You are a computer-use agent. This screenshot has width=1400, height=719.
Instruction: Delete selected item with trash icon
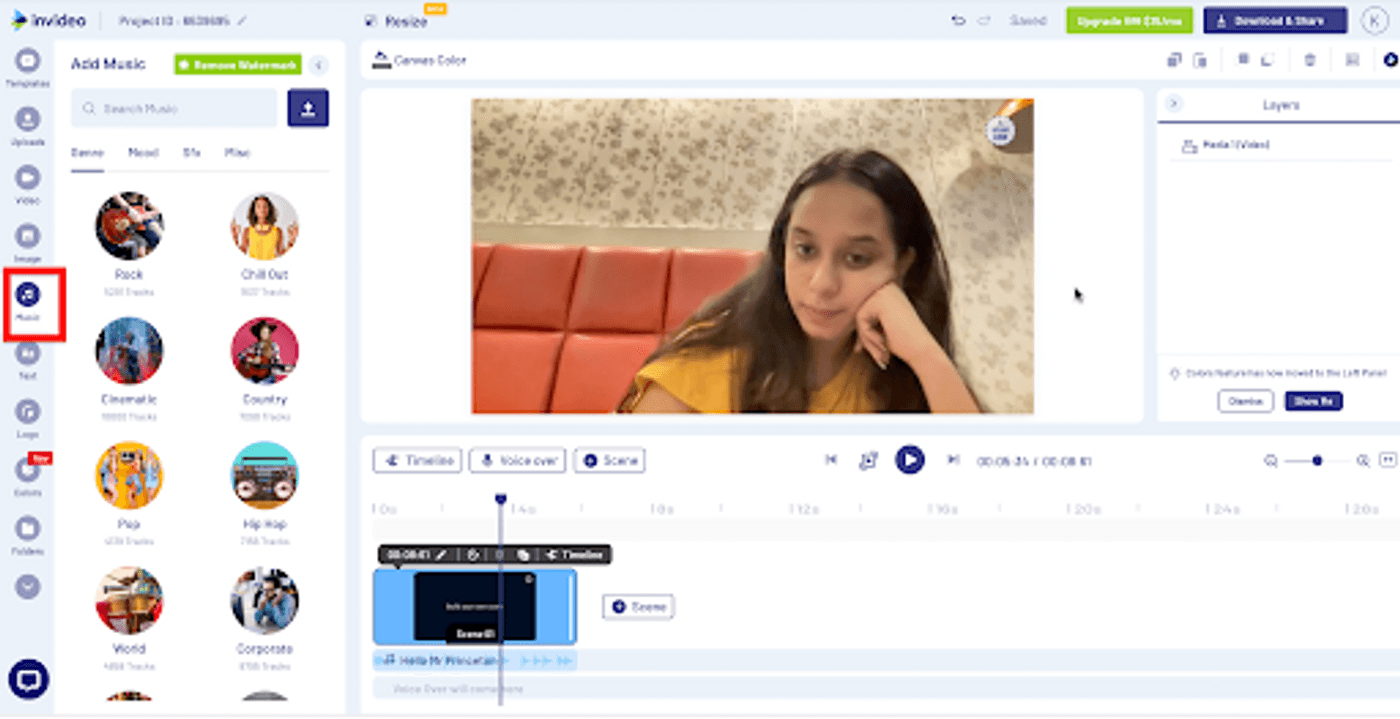1309,60
